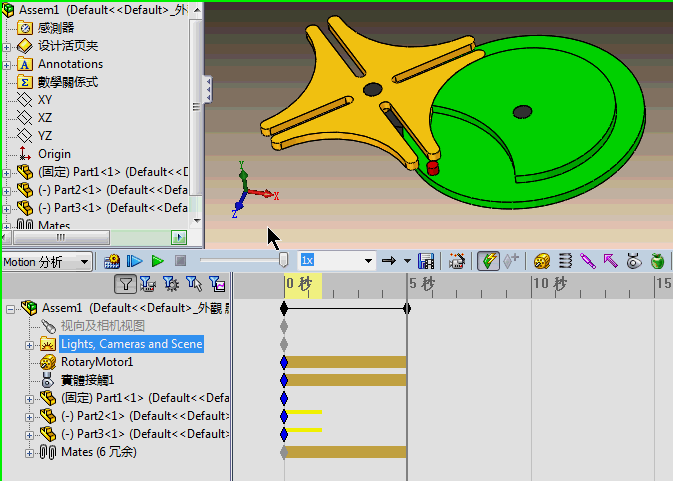Select the XZ plane
Image resolution: width=673 pixels, height=481 pixels.
click(45, 118)
